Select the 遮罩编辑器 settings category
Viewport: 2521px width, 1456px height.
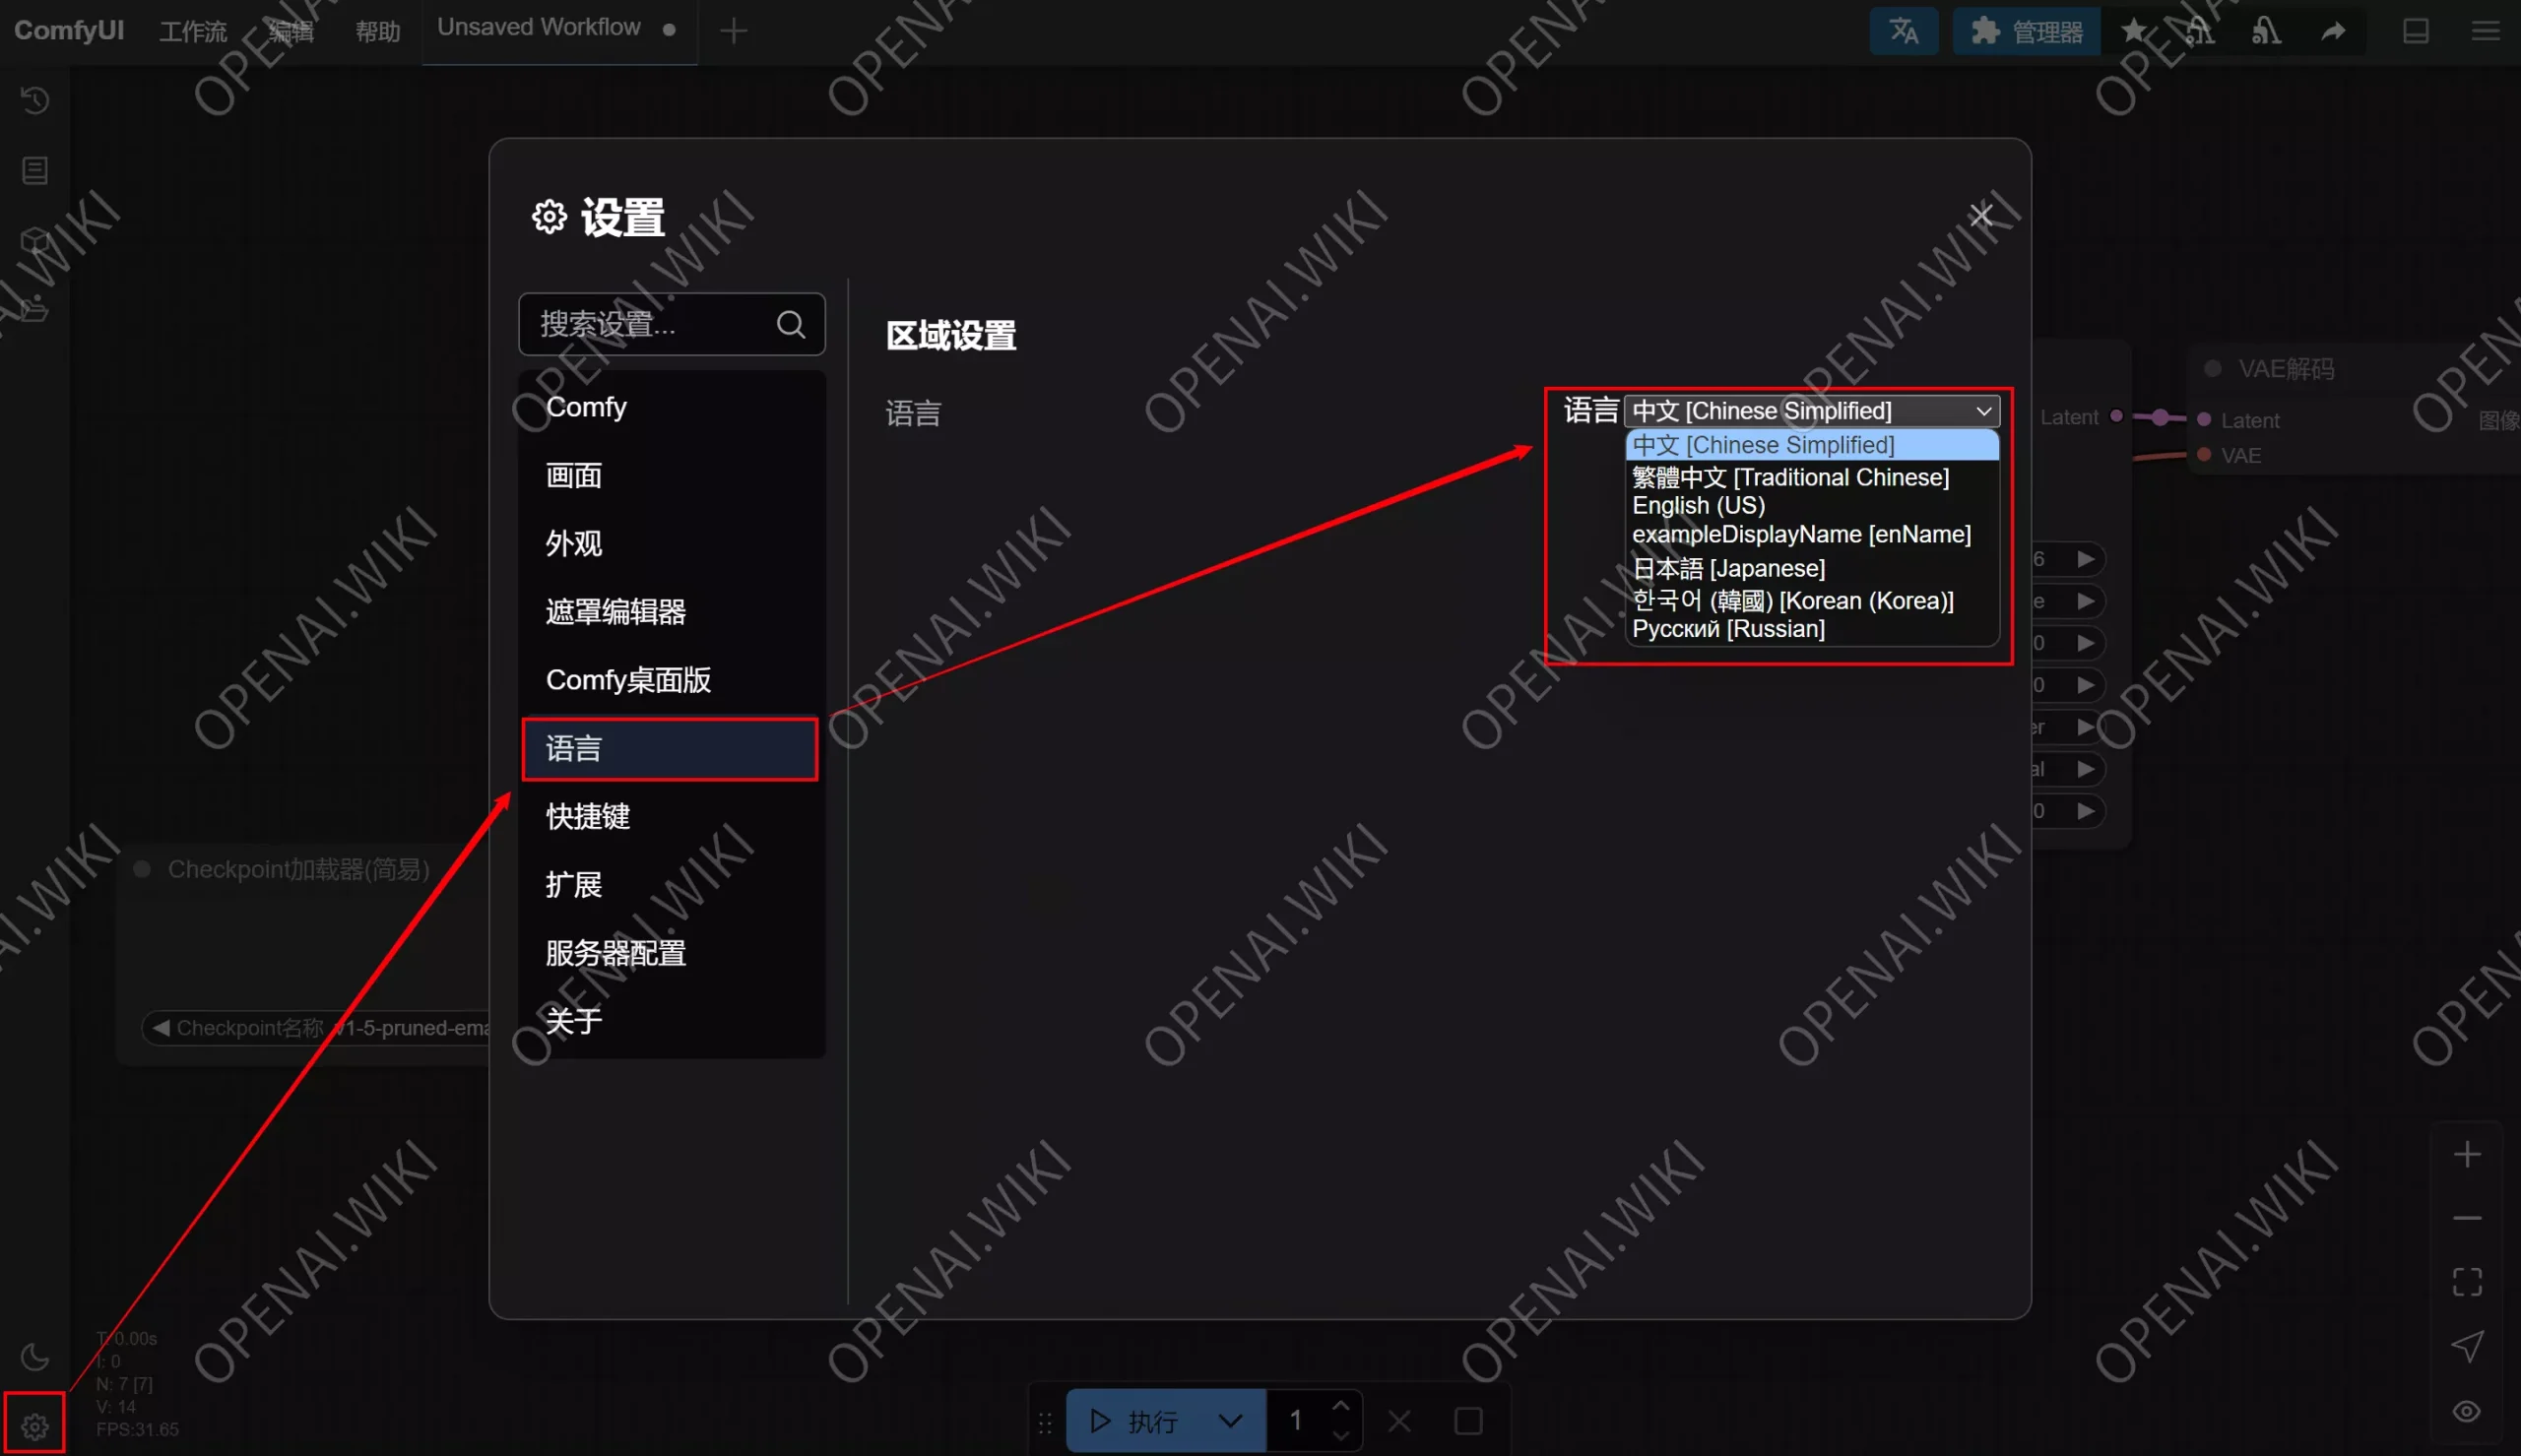click(x=672, y=612)
